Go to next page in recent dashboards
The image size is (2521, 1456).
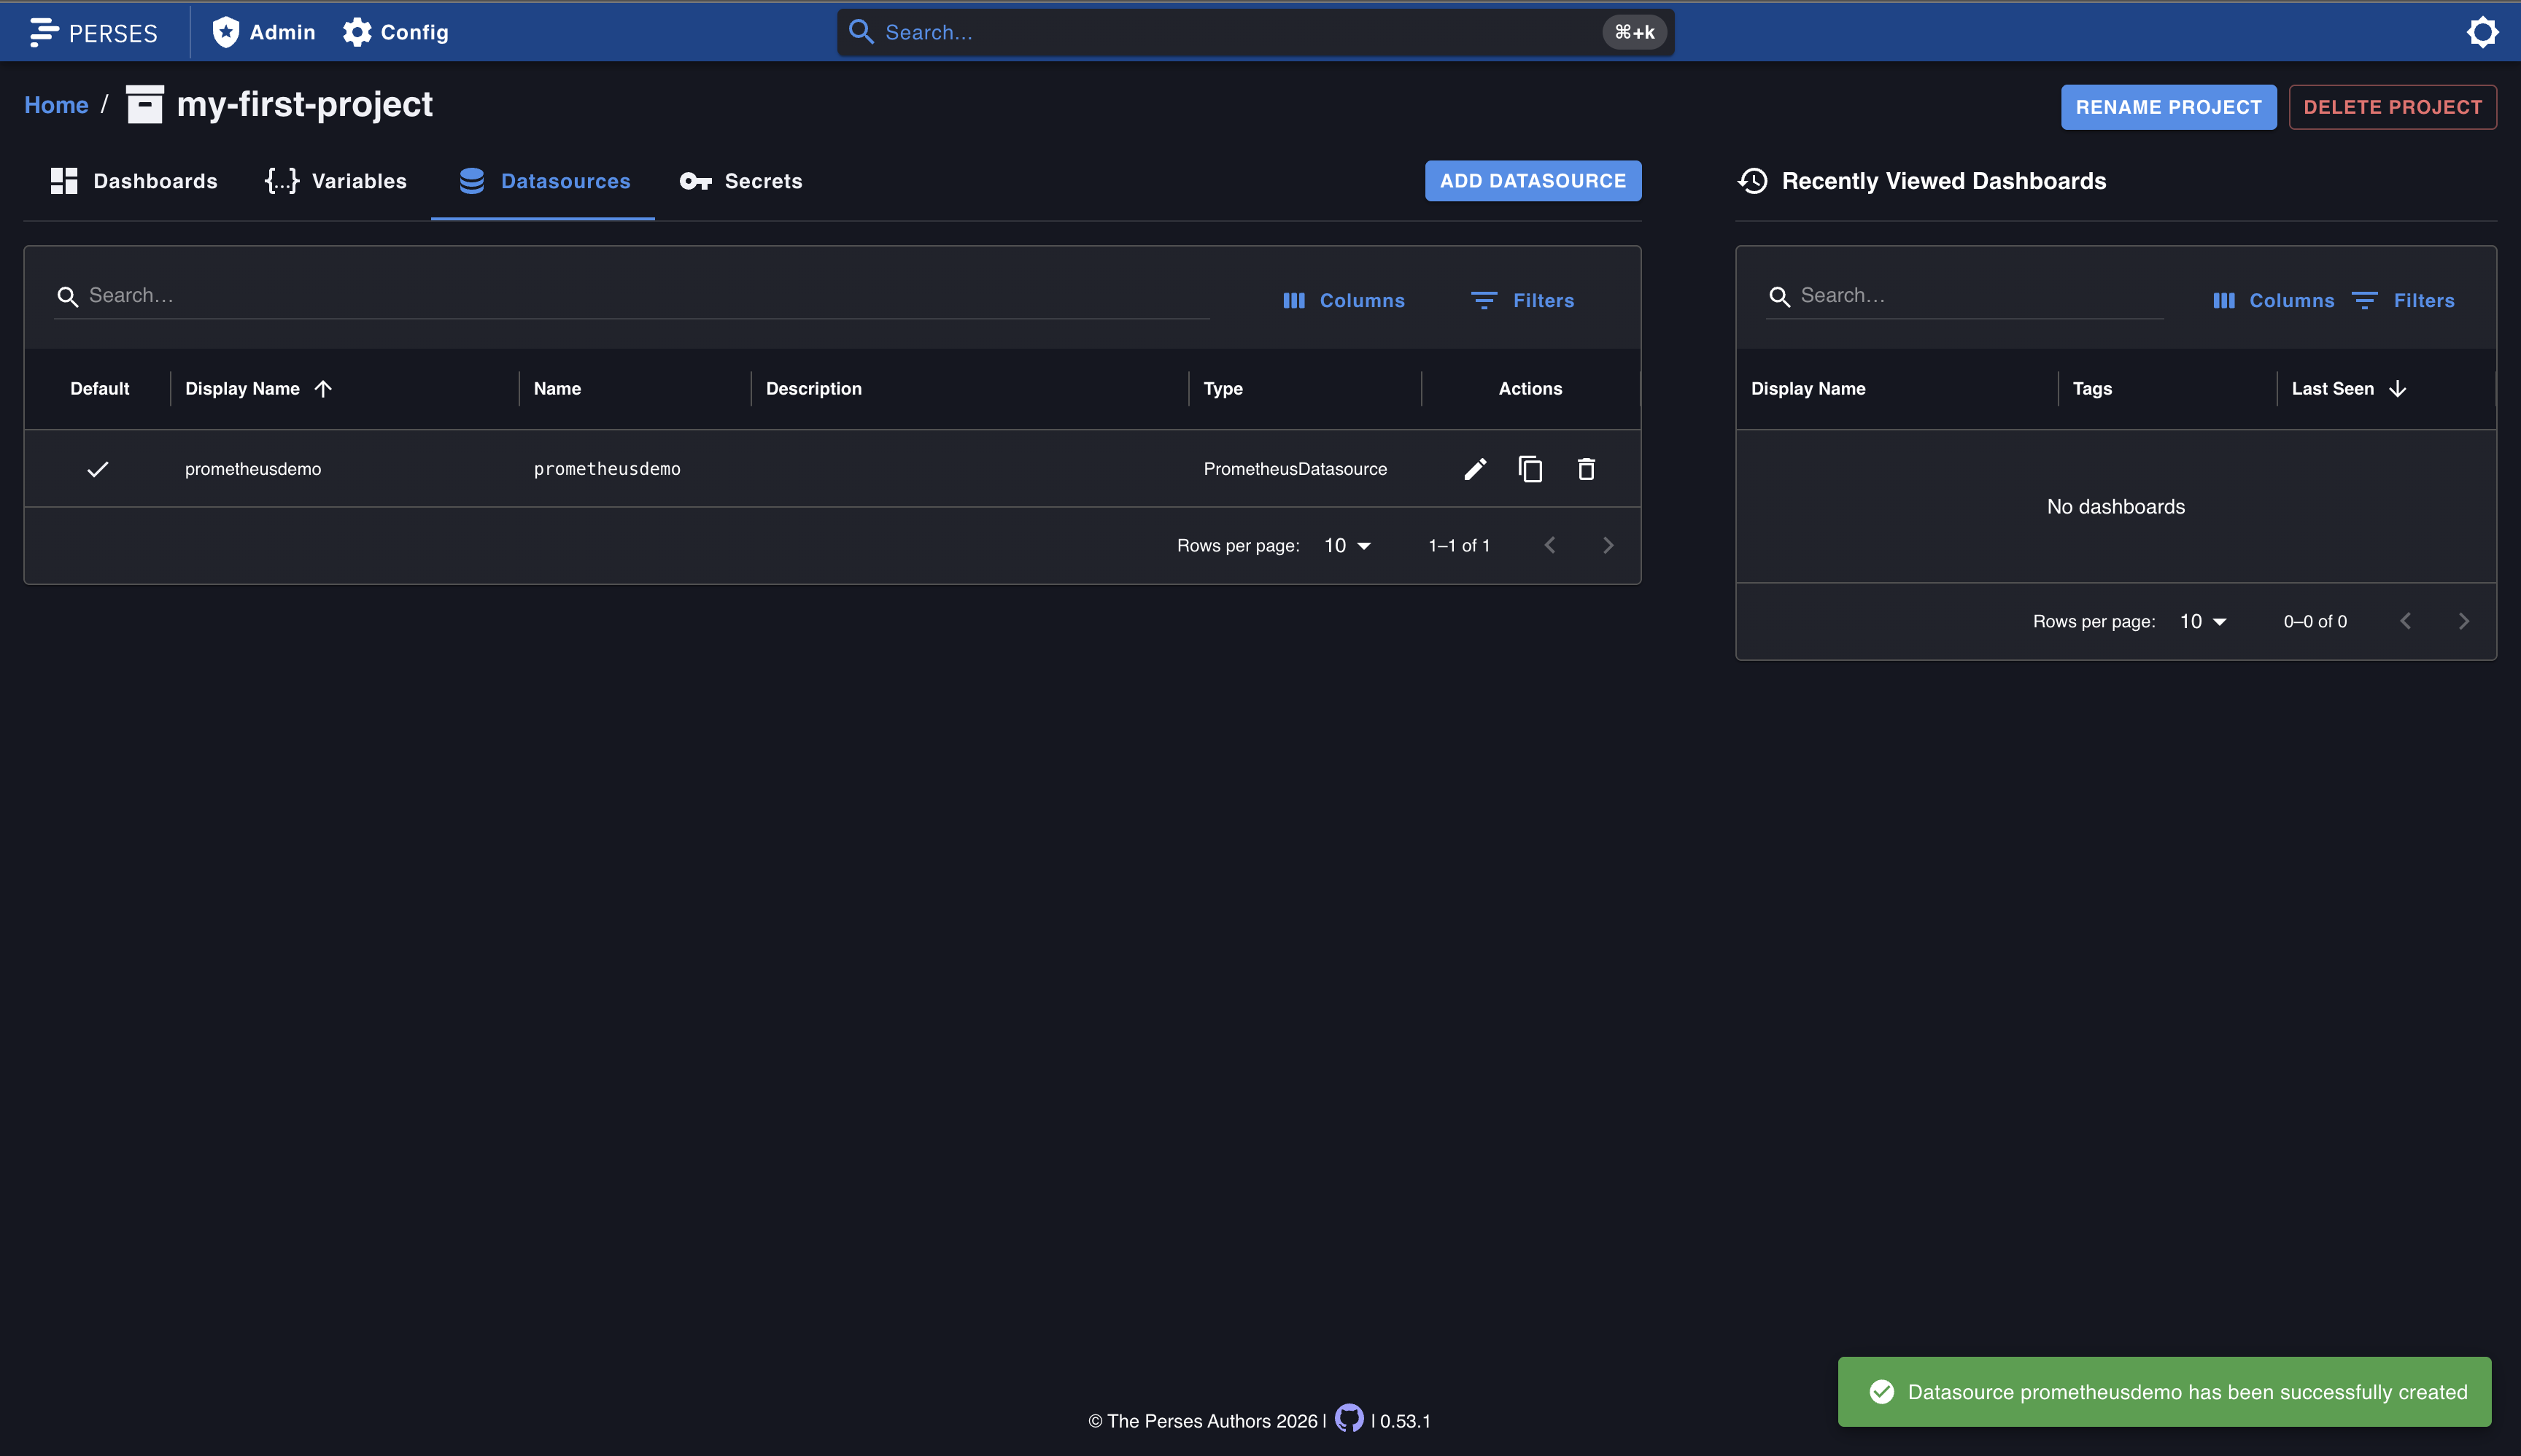pyautogui.click(x=2463, y=622)
